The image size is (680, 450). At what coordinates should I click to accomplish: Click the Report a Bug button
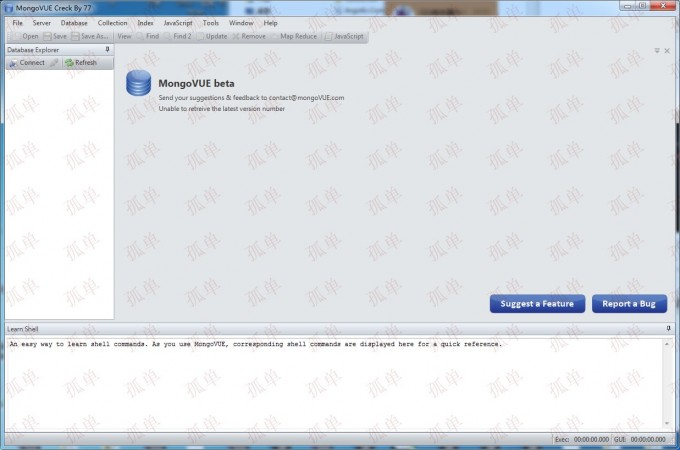(629, 304)
